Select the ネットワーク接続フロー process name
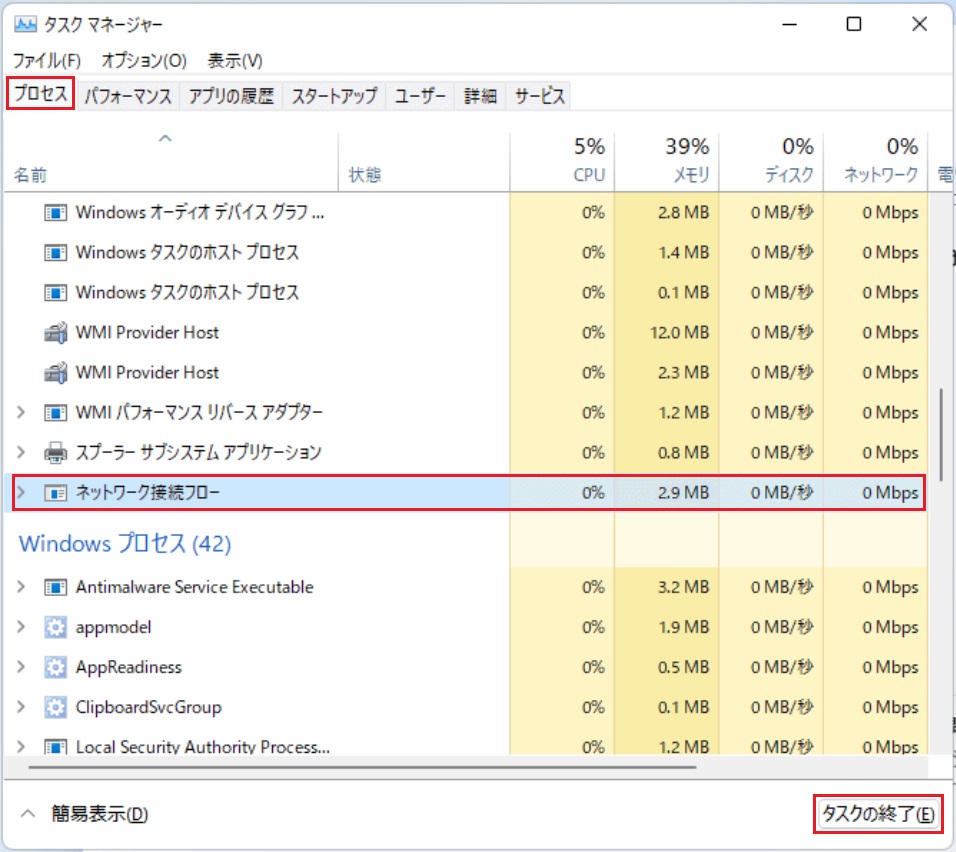956x852 pixels. 148,493
